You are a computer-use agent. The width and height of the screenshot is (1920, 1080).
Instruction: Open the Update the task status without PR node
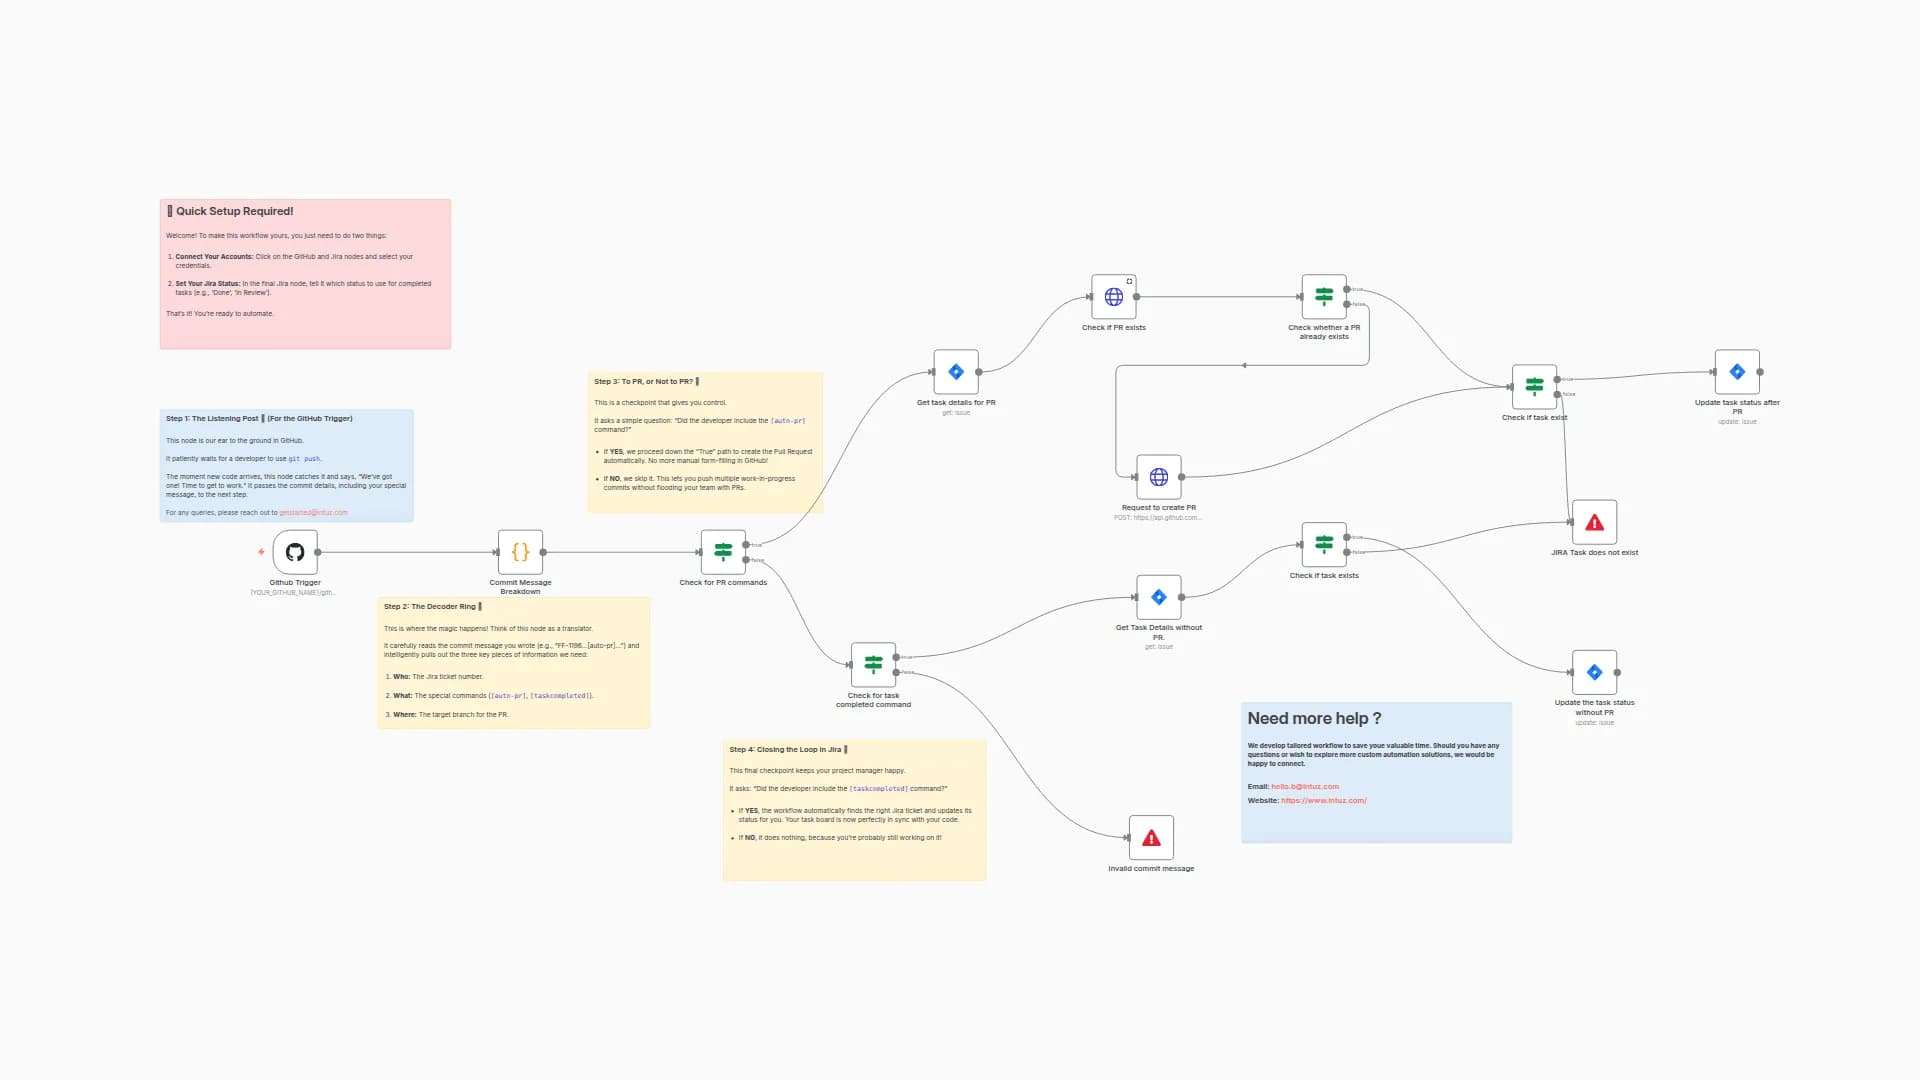click(1594, 671)
